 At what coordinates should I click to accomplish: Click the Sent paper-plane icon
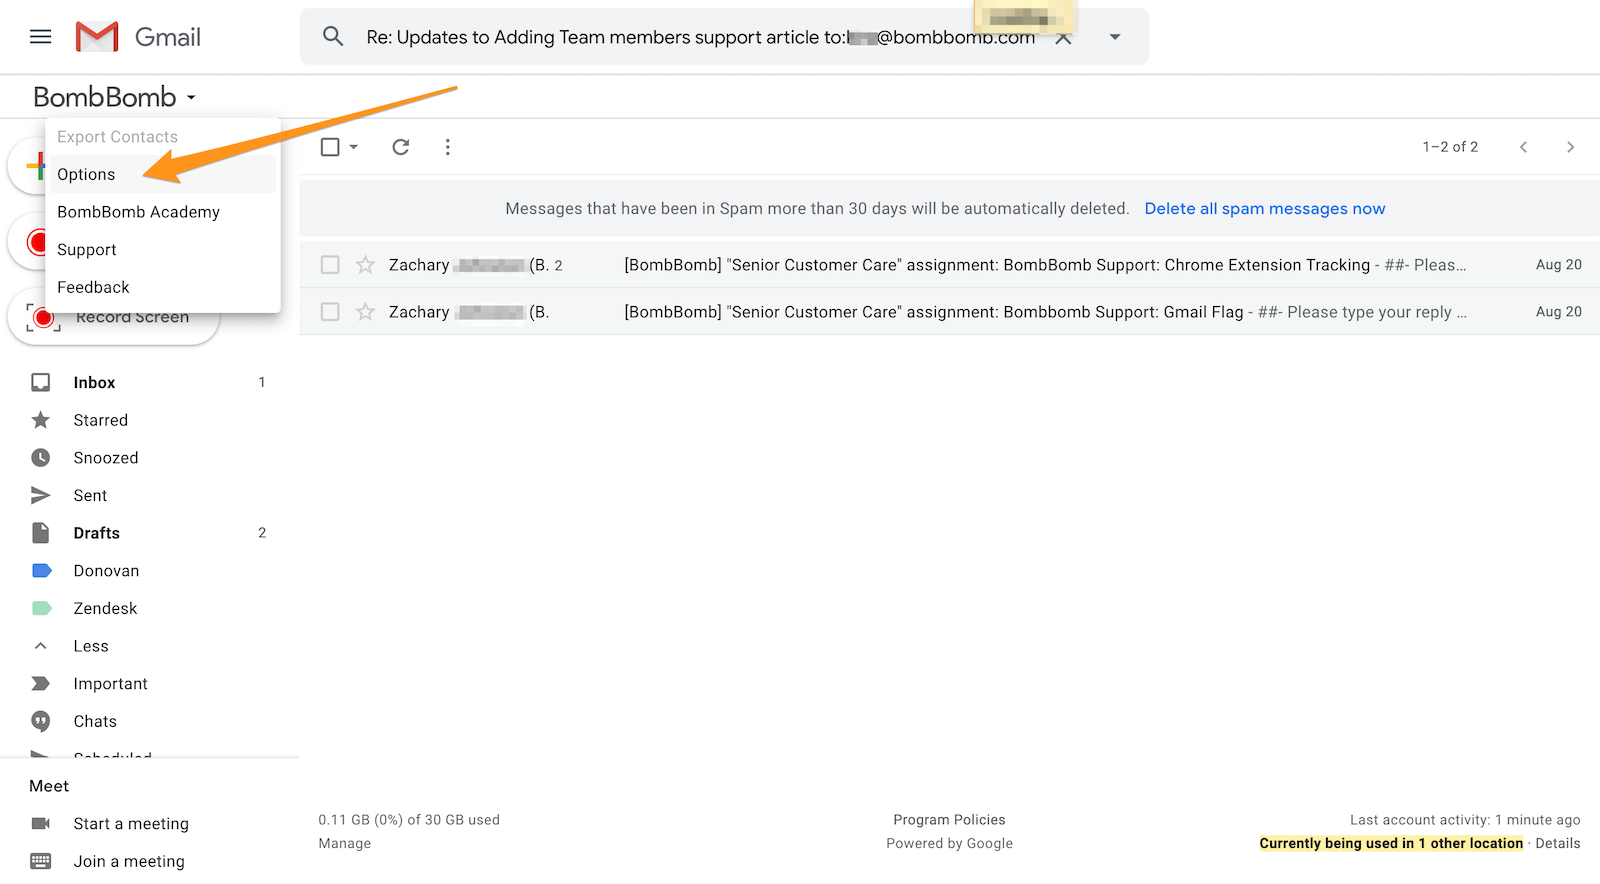point(41,496)
